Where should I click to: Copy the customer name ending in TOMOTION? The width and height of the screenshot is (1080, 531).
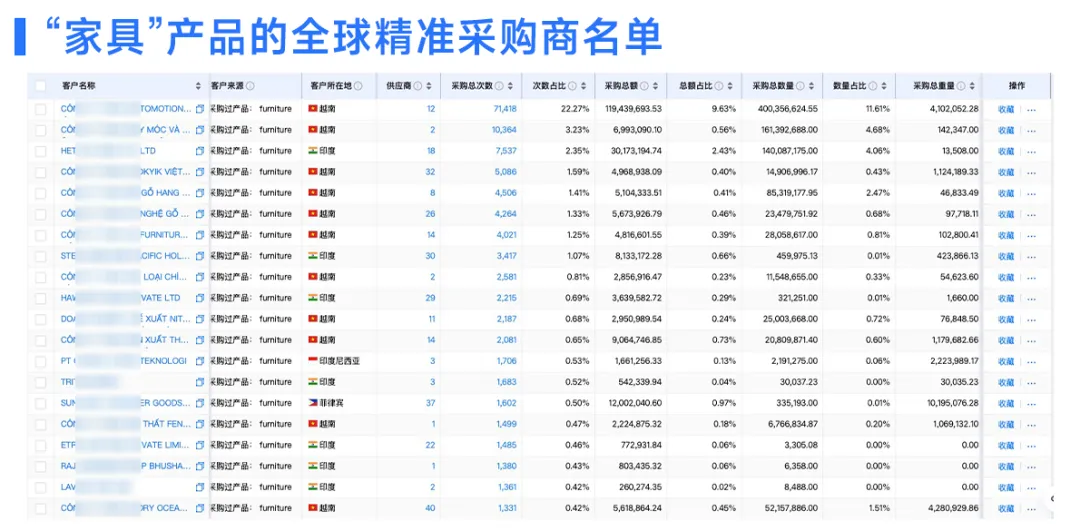(200, 109)
